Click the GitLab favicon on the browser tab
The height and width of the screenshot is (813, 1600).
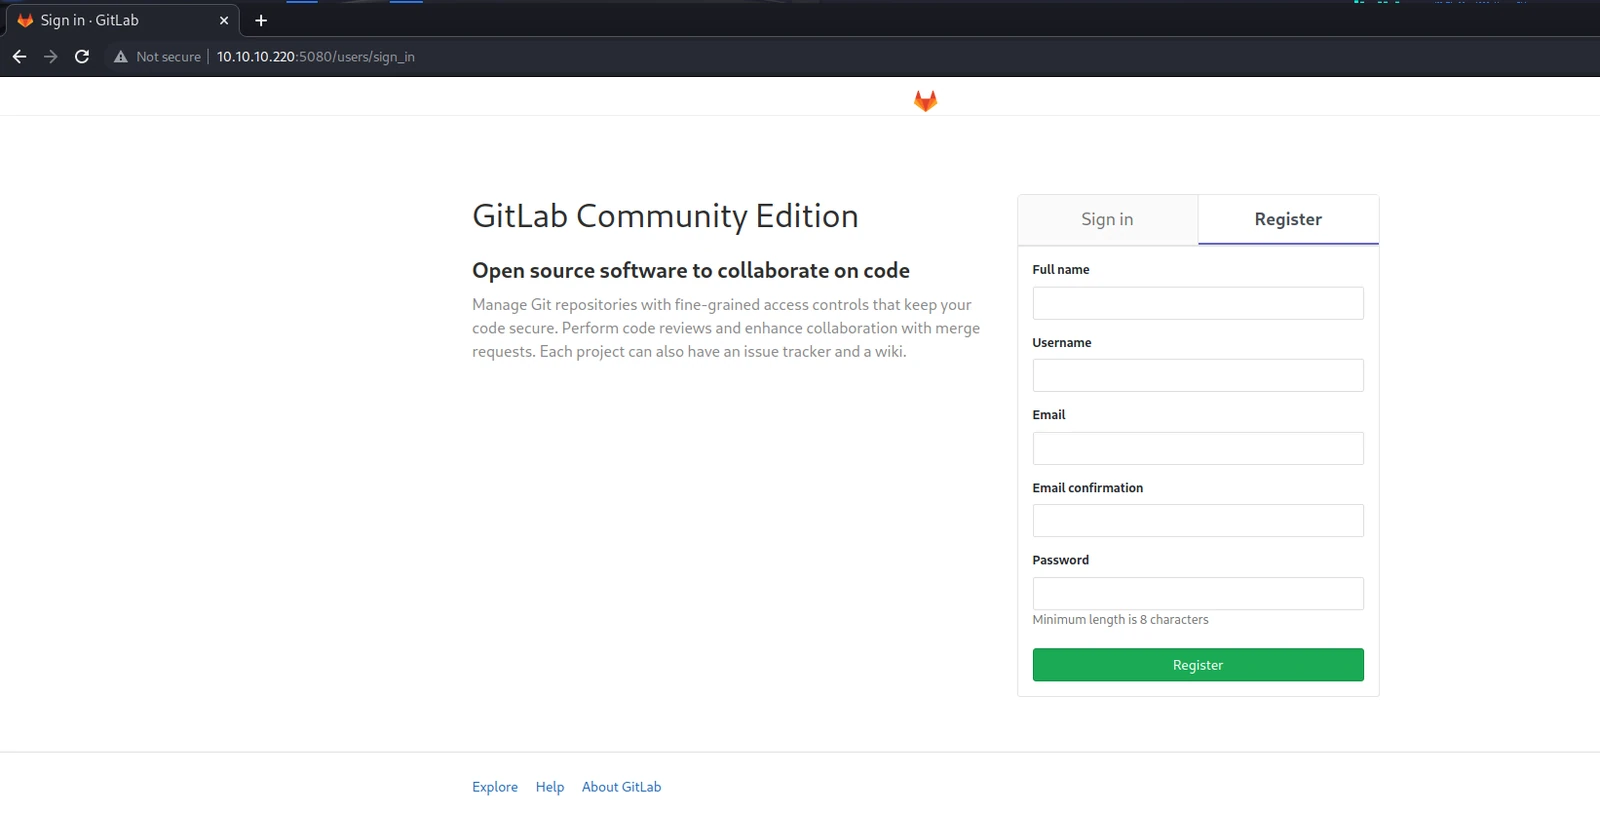[26, 20]
